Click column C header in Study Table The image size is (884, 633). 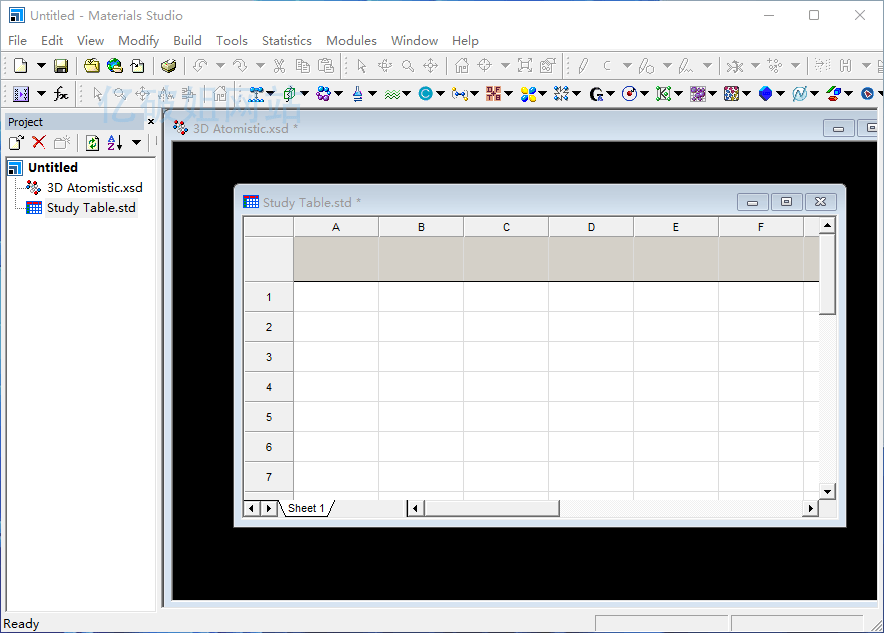[x=506, y=227]
